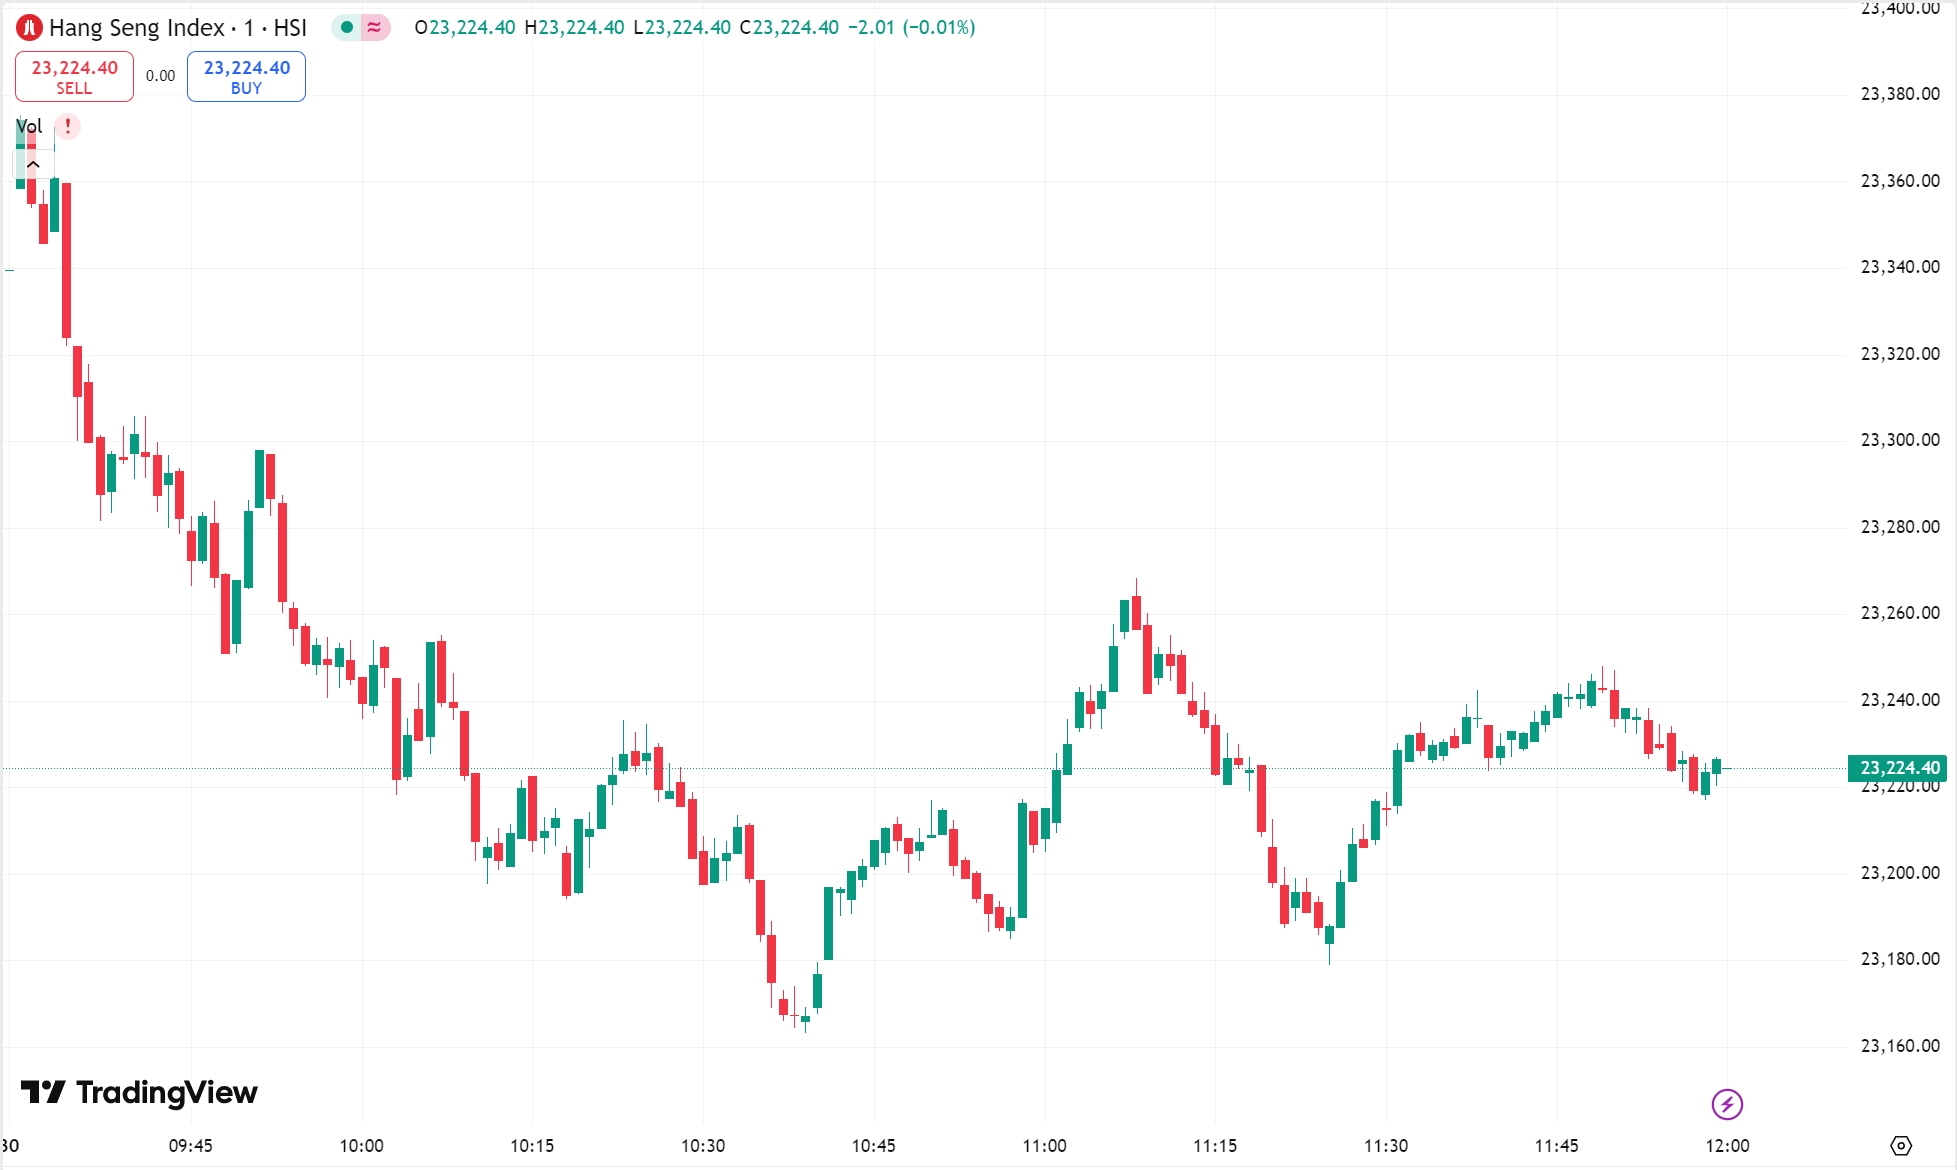Click the TradingView logo
1957x1170 pixels.
[139, 1092]
